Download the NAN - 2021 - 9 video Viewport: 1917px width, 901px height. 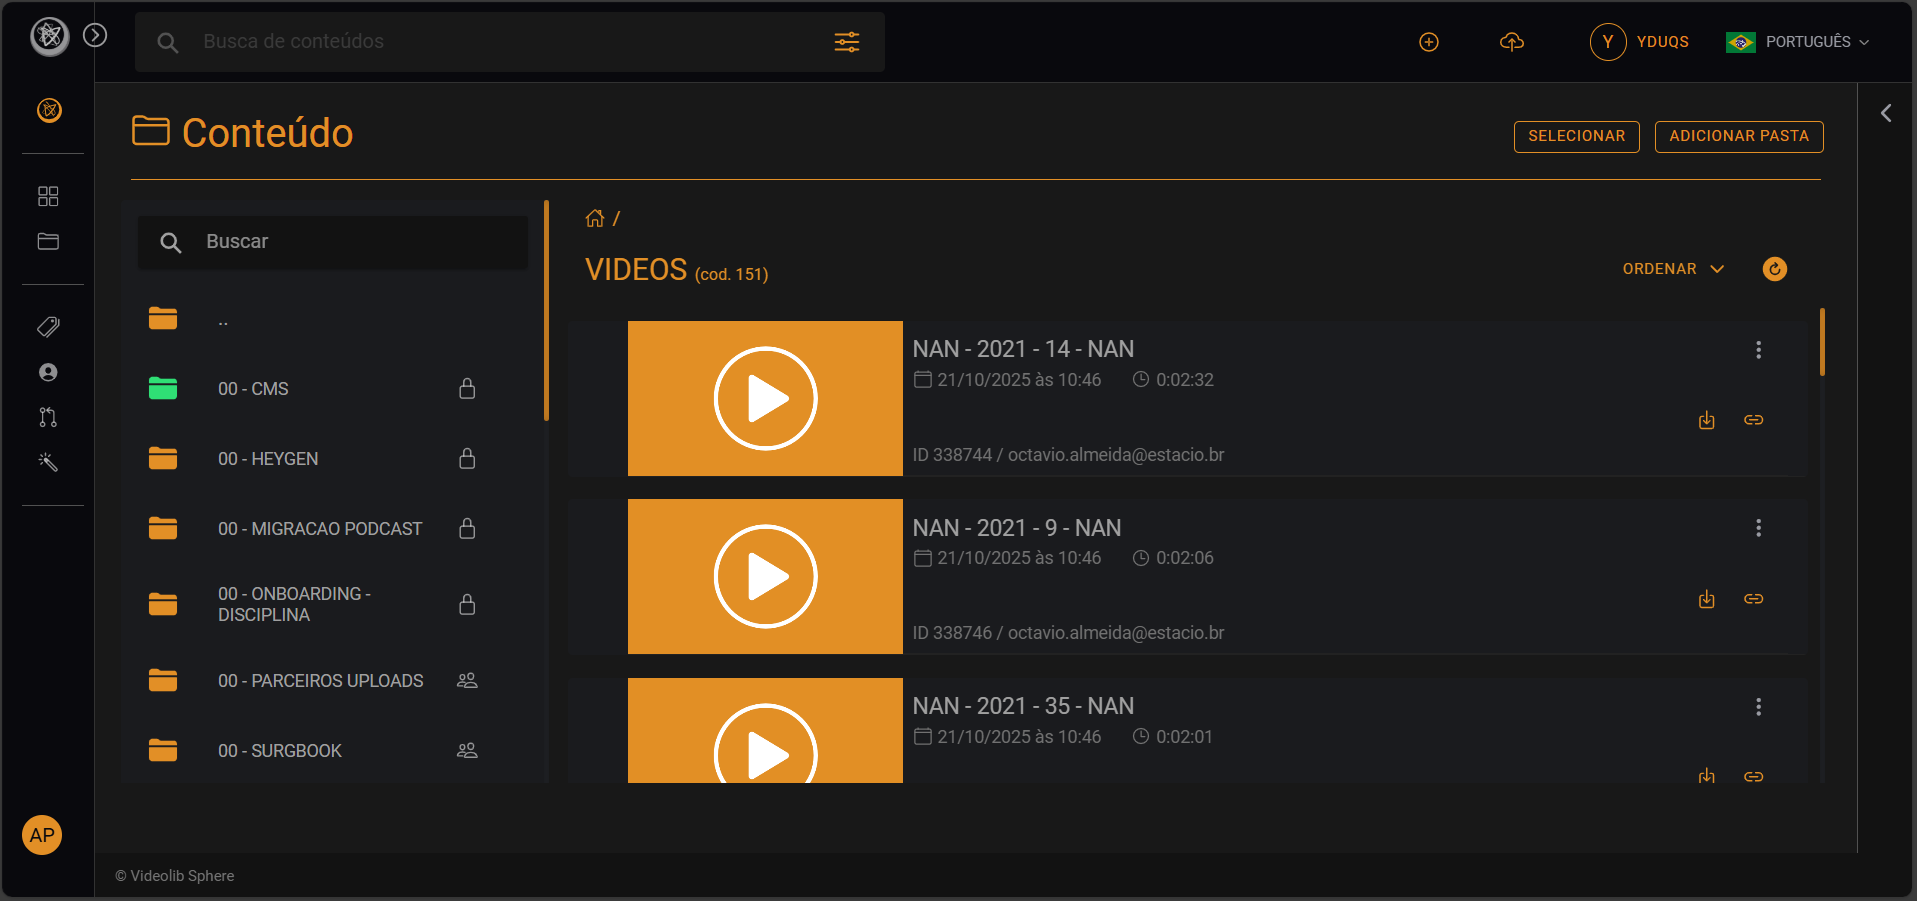coord(1706,599)
